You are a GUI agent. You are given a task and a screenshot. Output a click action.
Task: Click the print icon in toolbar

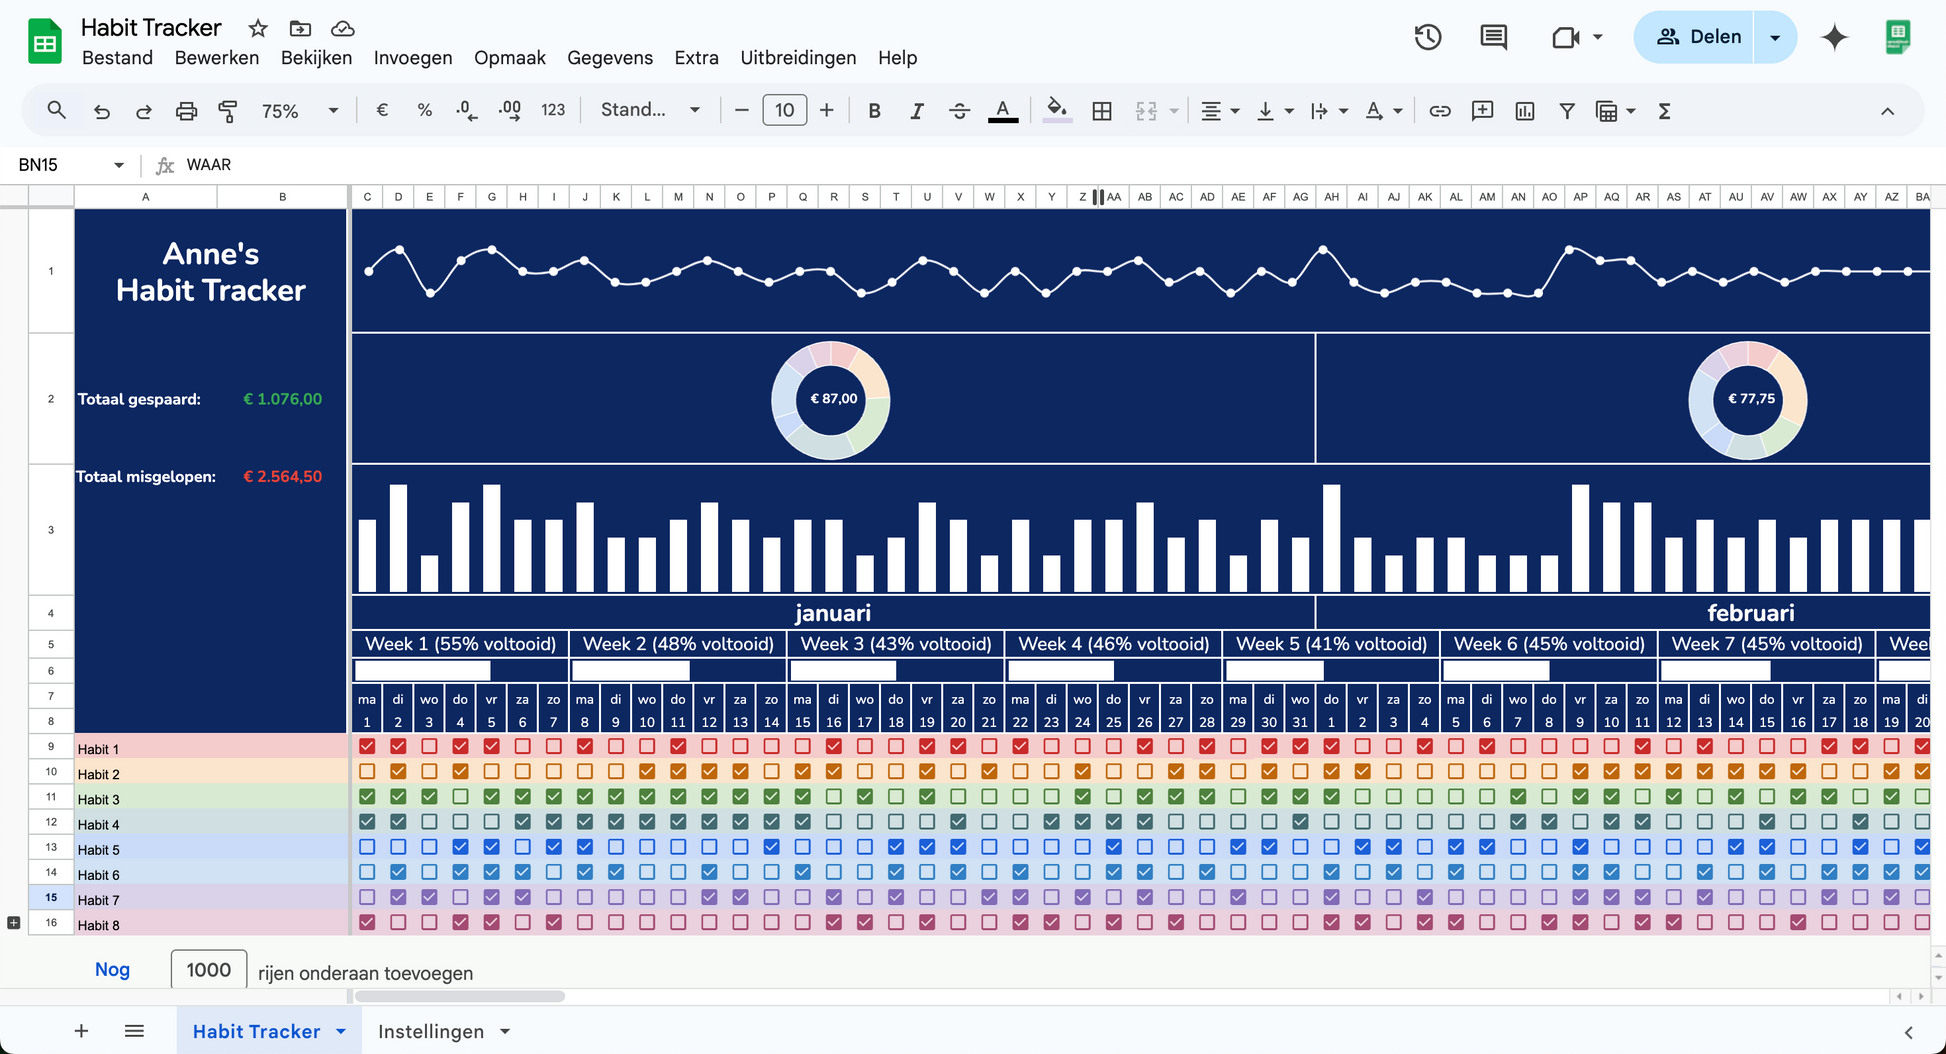[186, 111]
